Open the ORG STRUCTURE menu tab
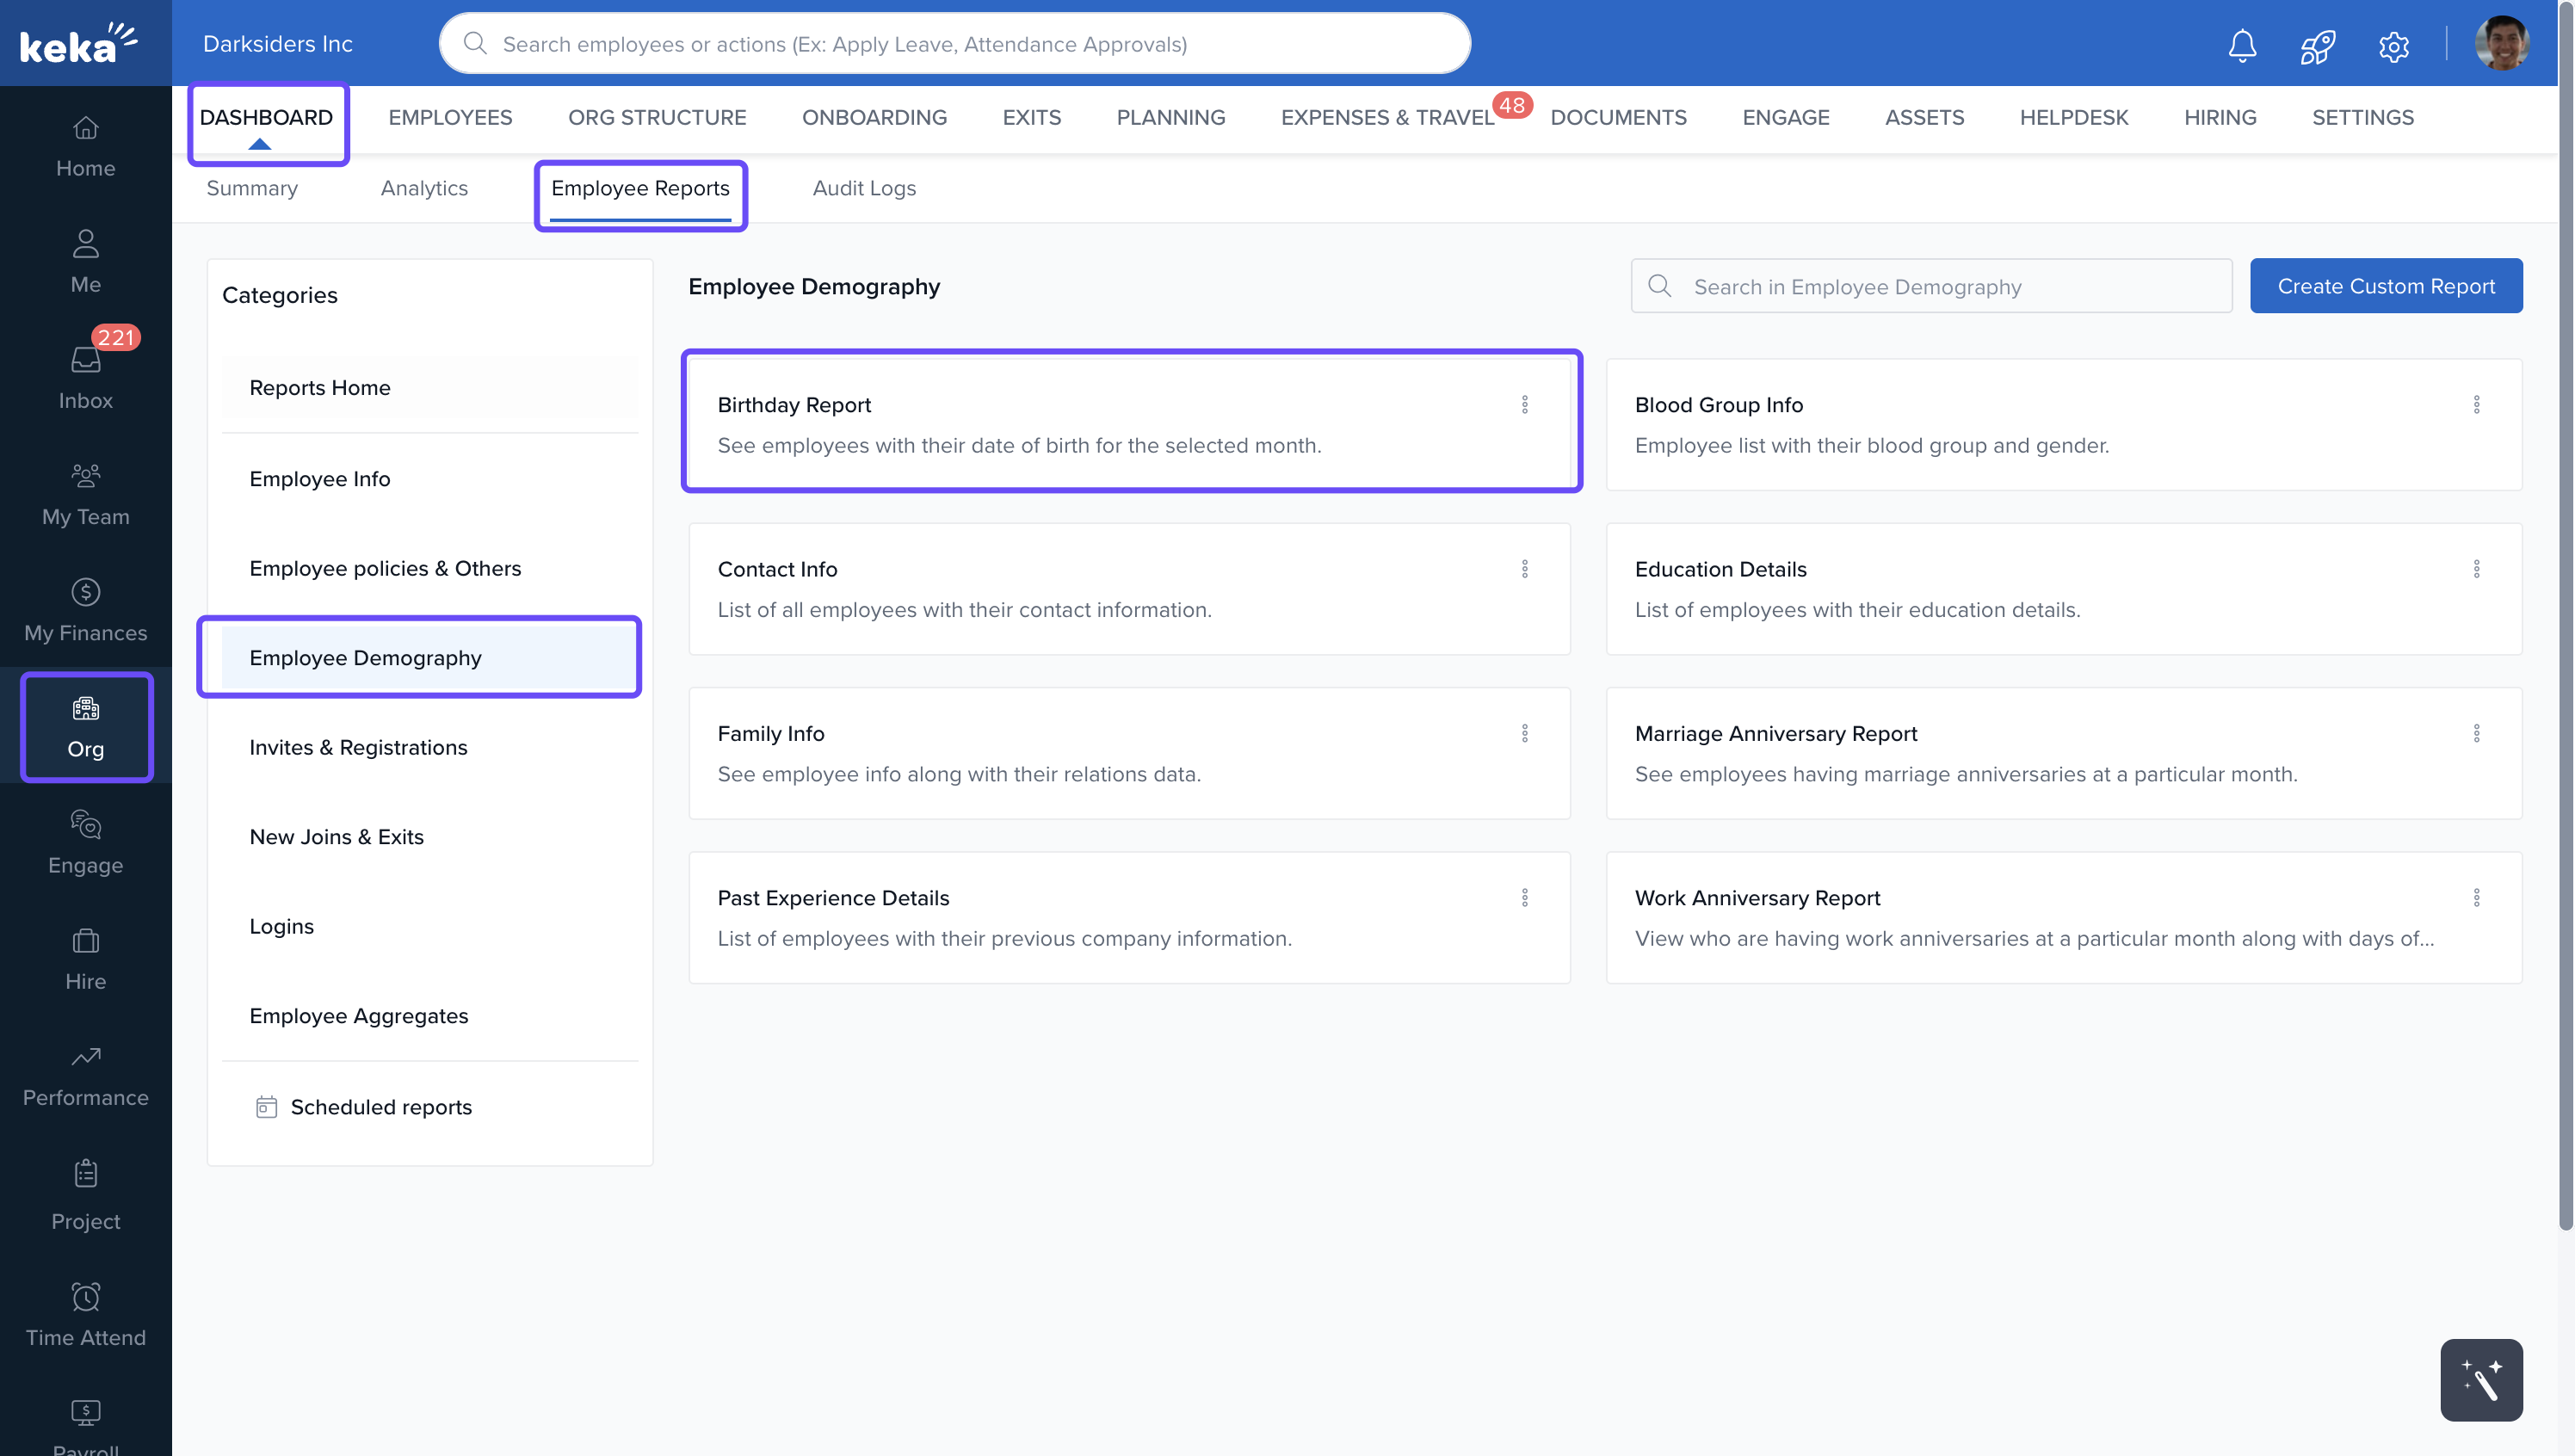The image size is (2575, 1456). [x=657, y=117]
